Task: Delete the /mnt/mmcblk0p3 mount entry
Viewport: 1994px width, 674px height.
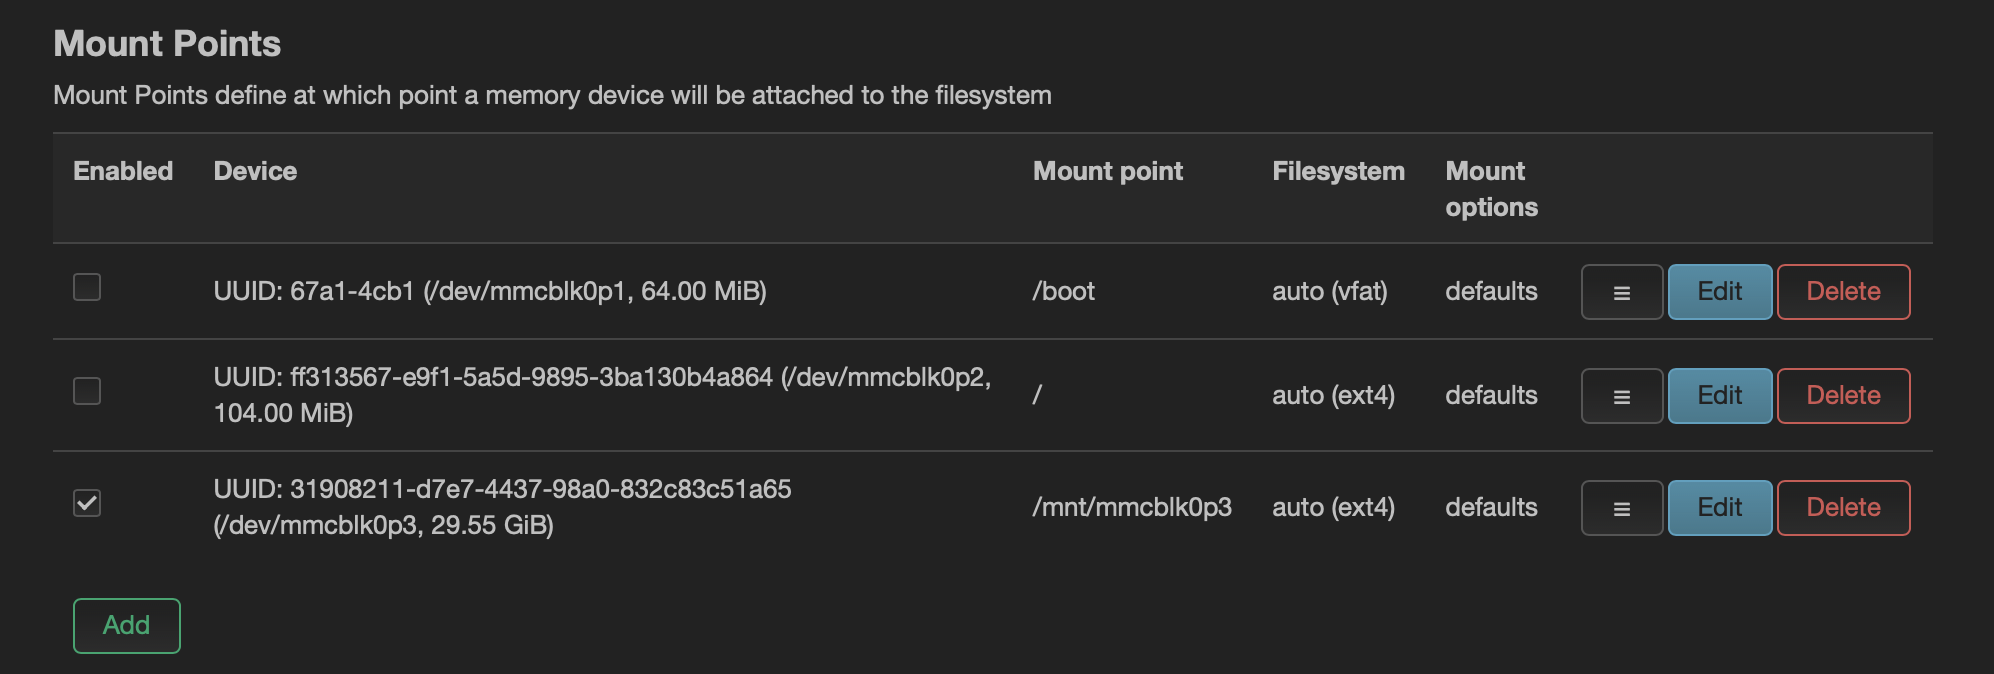Action: coord(1843,507)
